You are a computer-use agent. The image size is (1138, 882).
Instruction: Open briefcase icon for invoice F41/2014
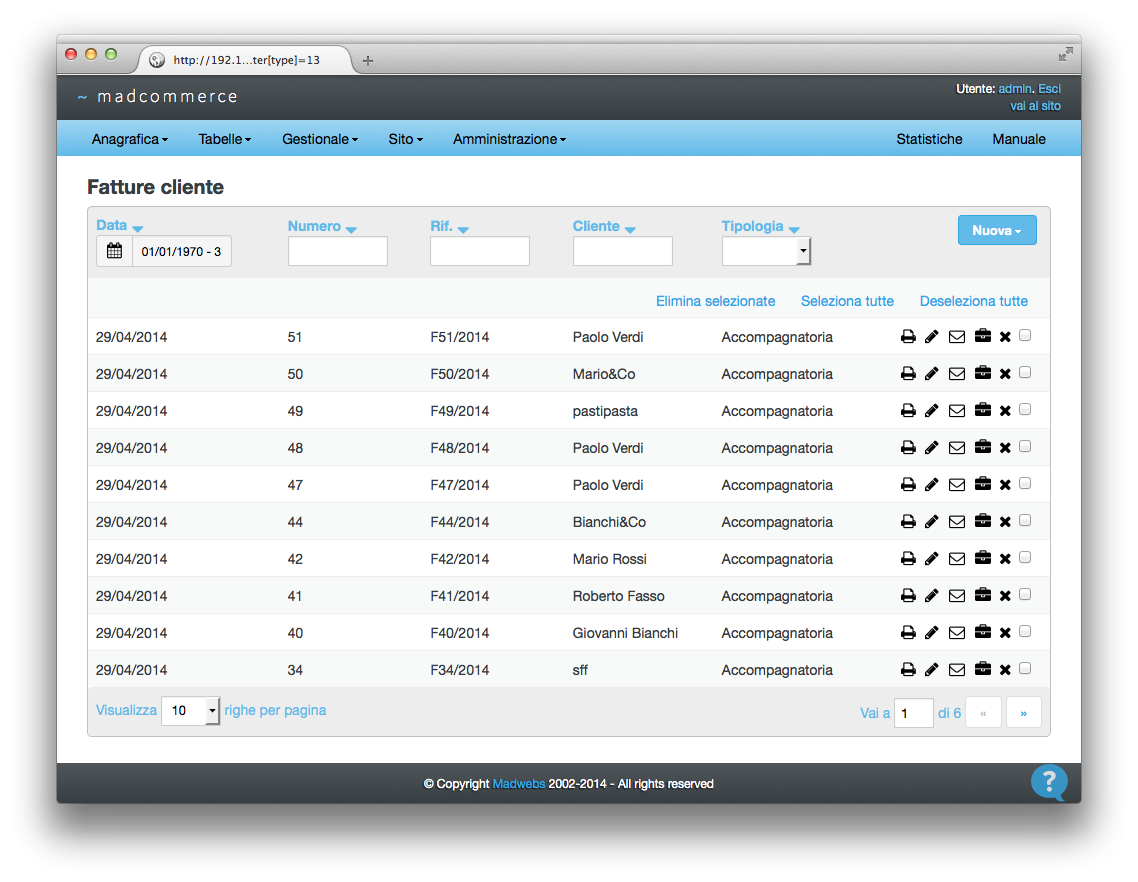point(983,595)
